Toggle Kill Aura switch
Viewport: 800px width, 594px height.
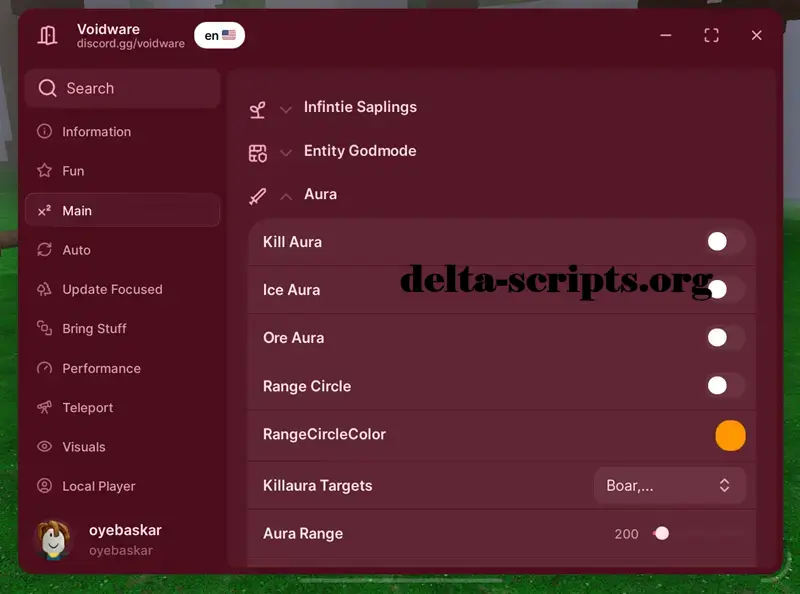point(726,241)
